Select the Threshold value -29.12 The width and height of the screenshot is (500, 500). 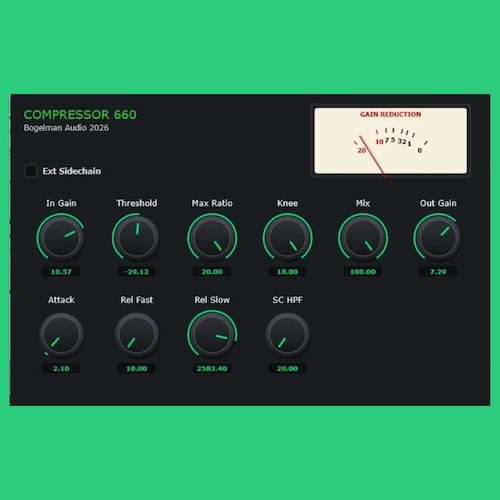pyautogui.click(x=137, y=272)
